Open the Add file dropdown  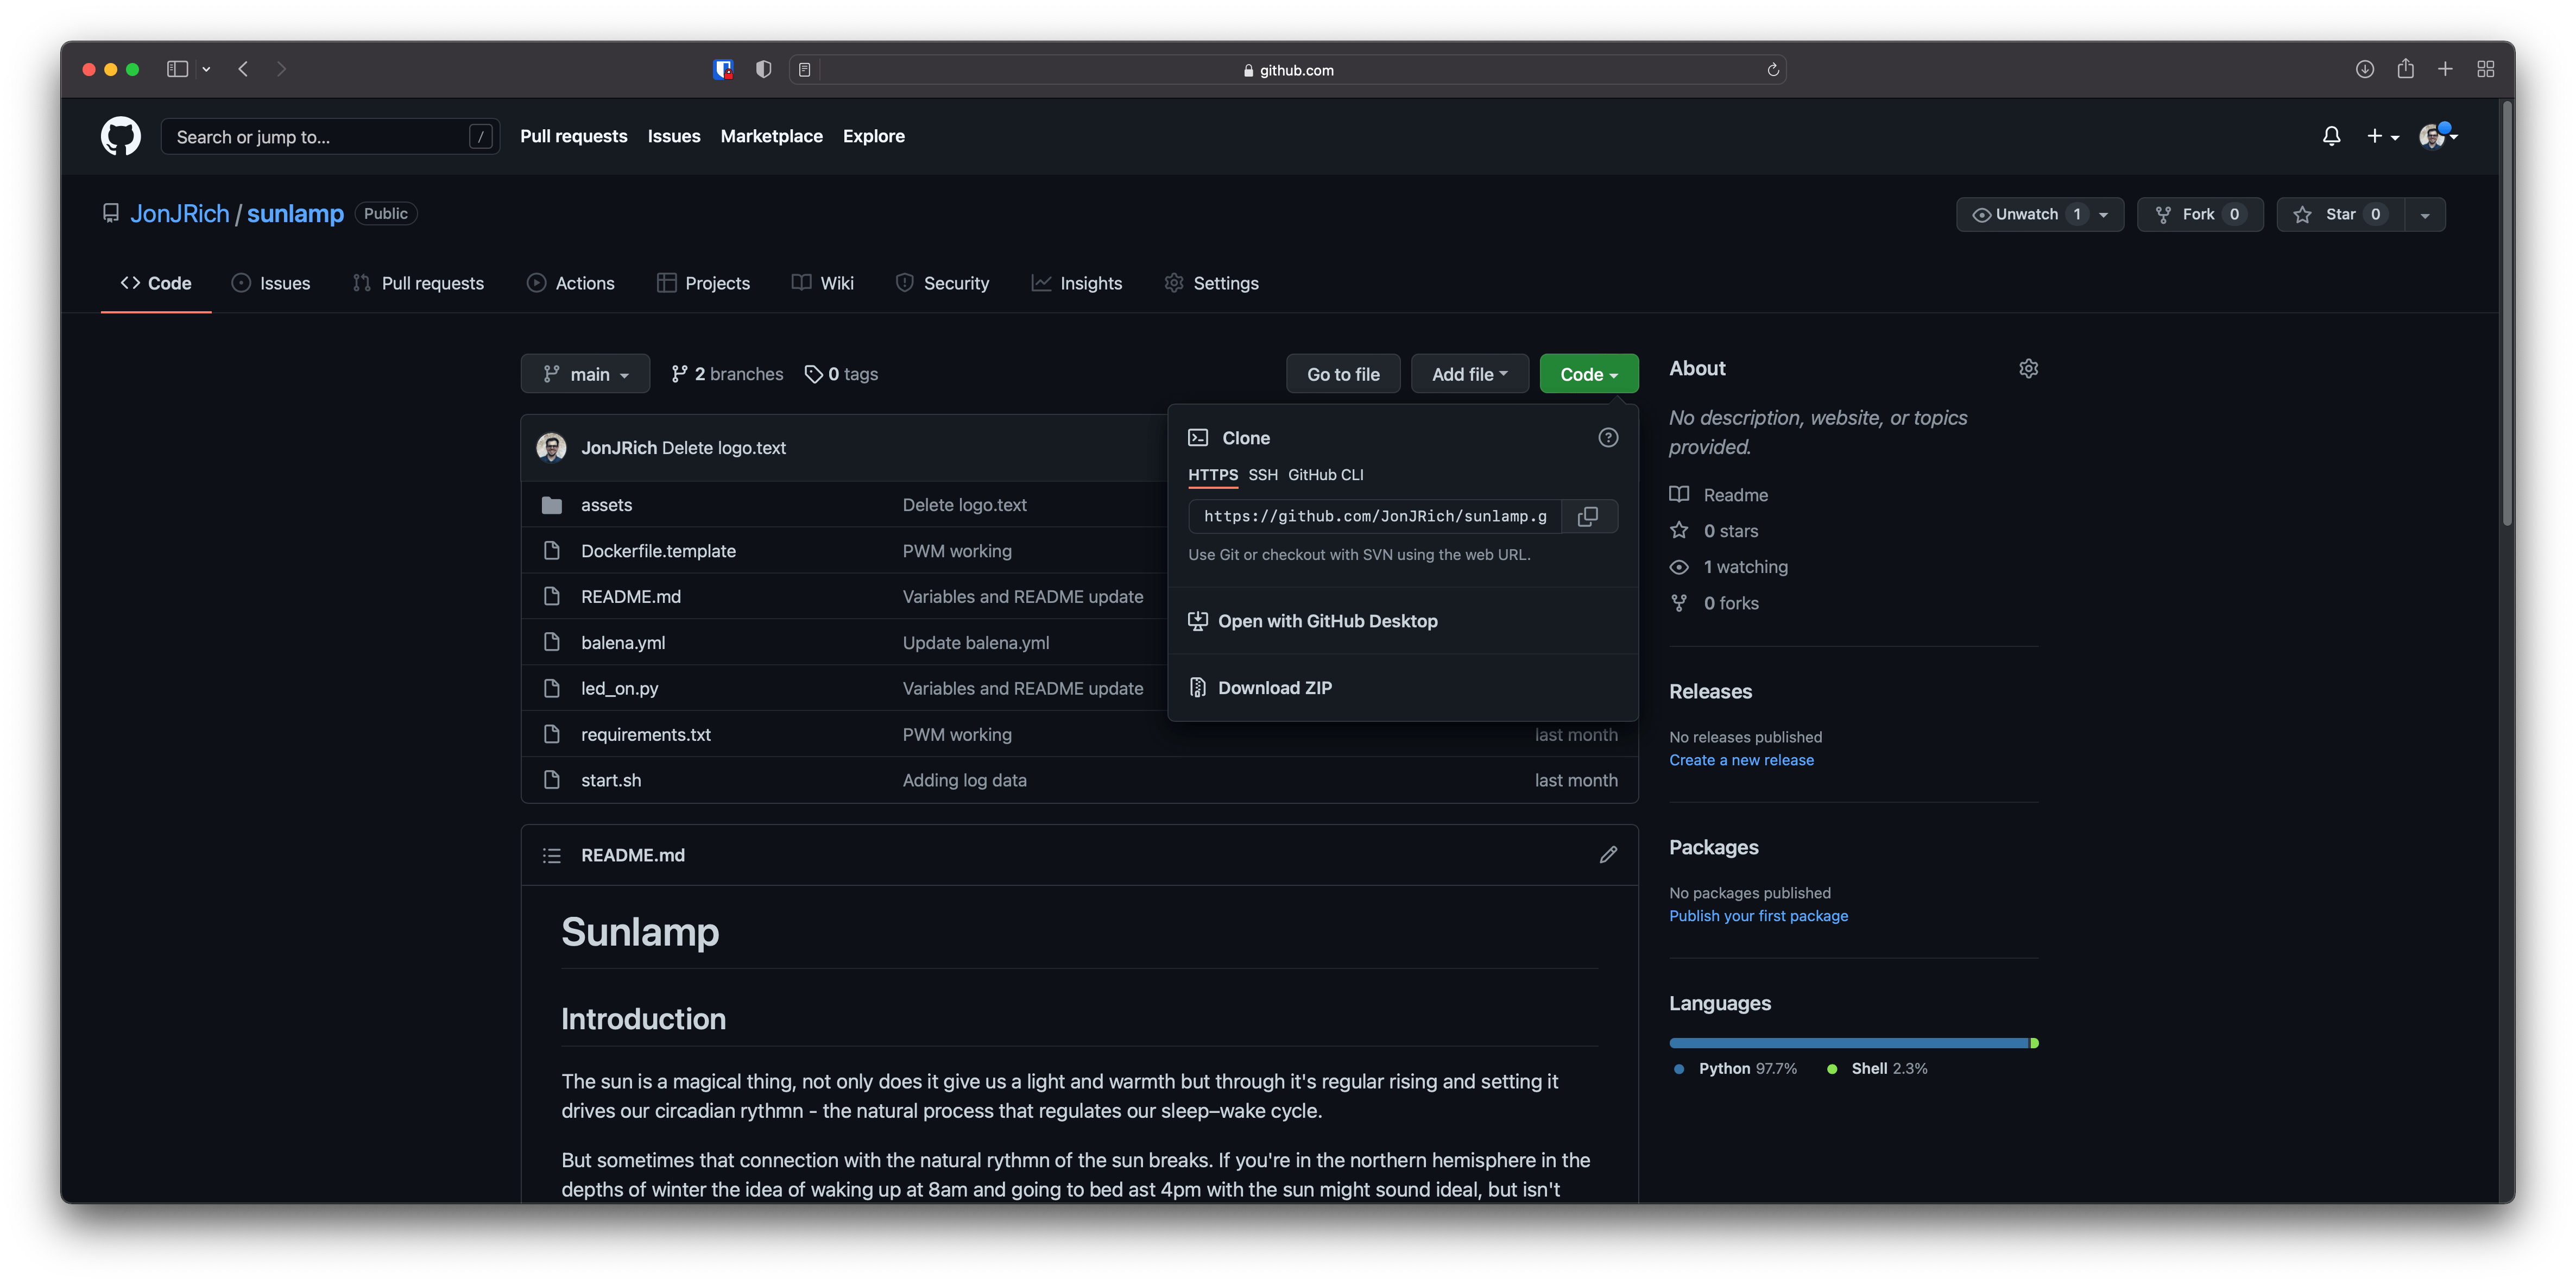(x=1469, y=374)
